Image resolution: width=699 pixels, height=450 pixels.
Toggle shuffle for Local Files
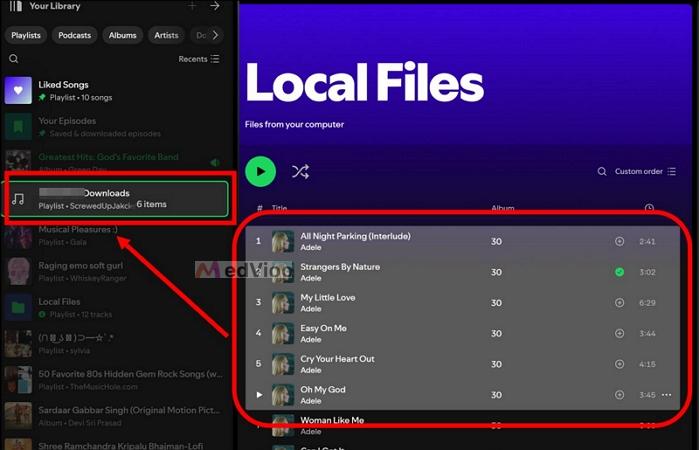click(300, 172)
